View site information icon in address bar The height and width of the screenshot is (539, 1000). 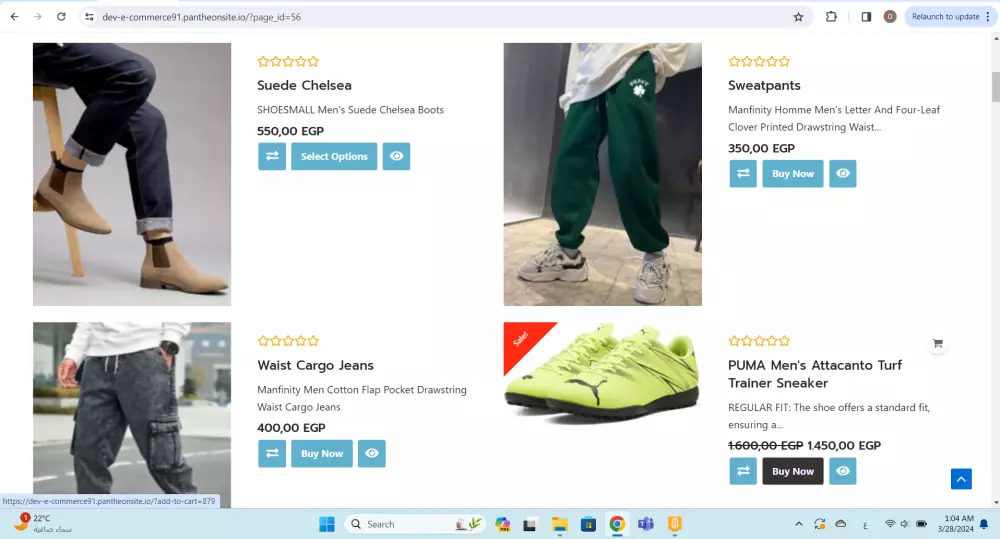pos(89,17)
